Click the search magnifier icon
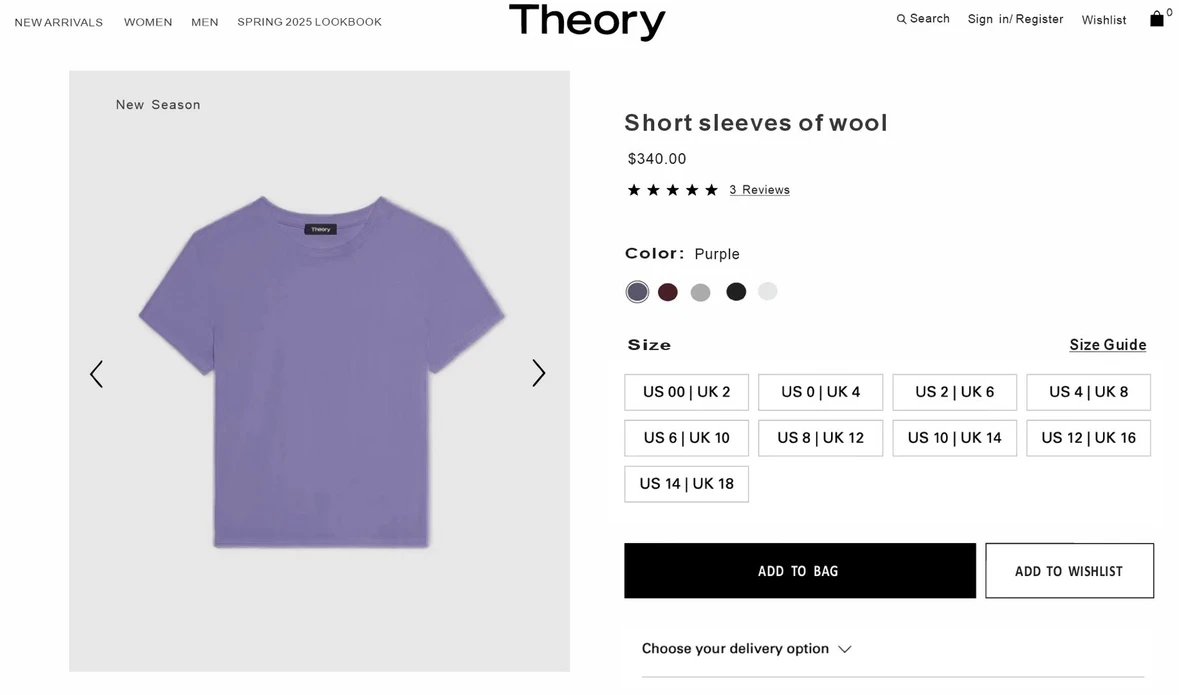The height and width of the screenshot is (695, 1179). tap(901, 19)
